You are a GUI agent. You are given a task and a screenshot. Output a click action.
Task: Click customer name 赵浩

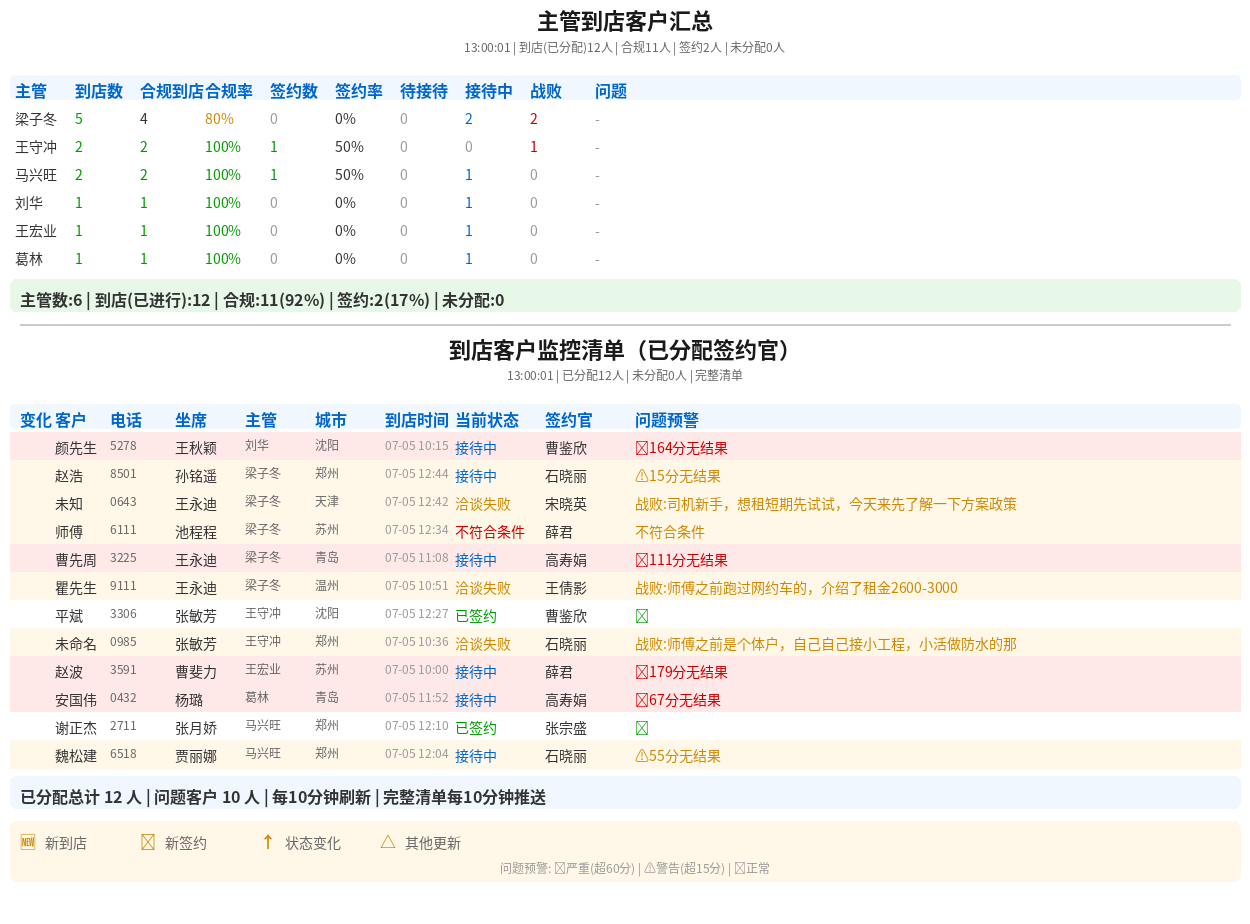pyautogui.click(x=69, y=476)
